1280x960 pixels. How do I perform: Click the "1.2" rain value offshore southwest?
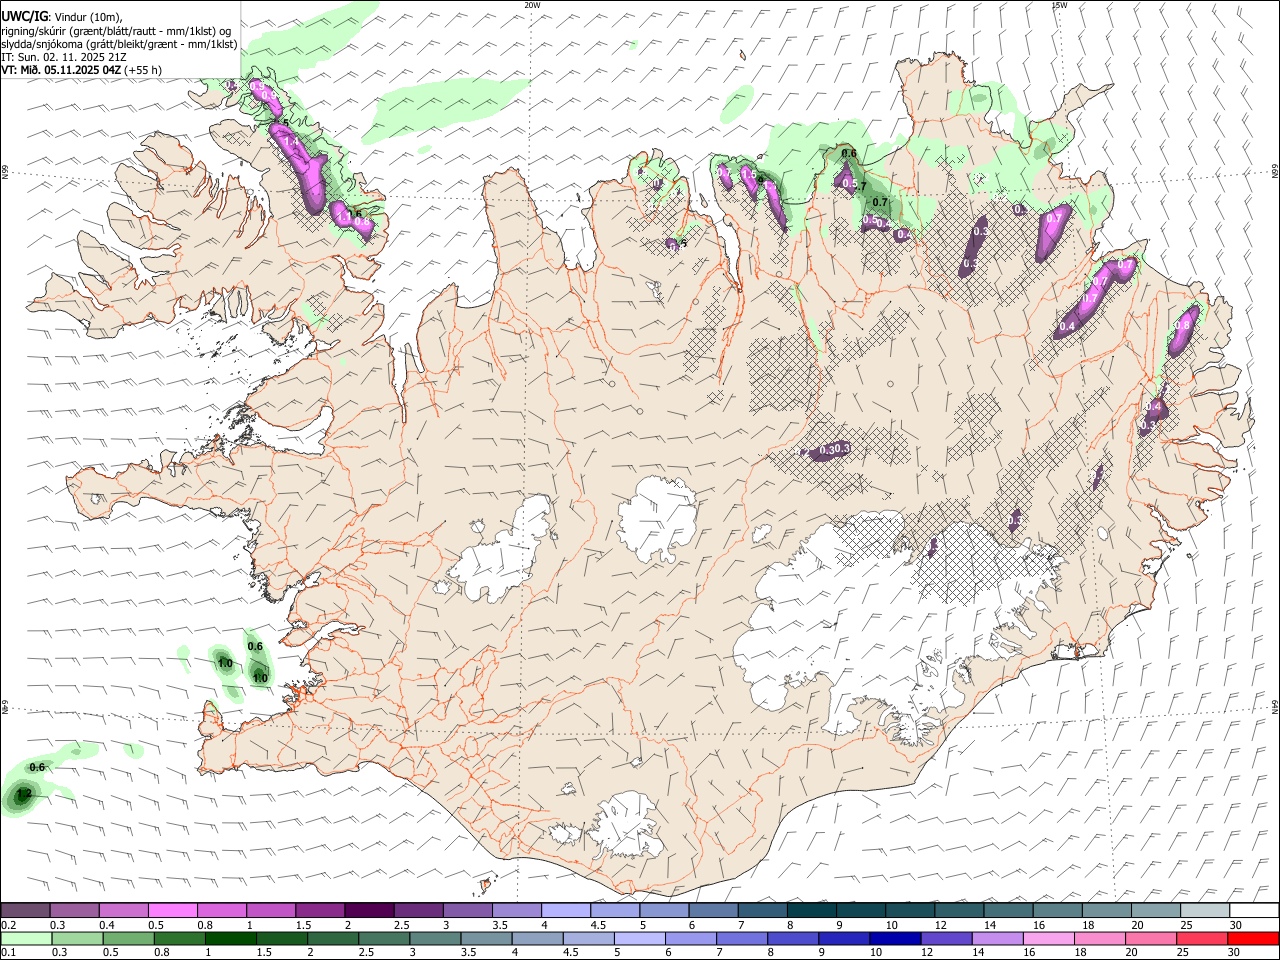pos(26,794)
